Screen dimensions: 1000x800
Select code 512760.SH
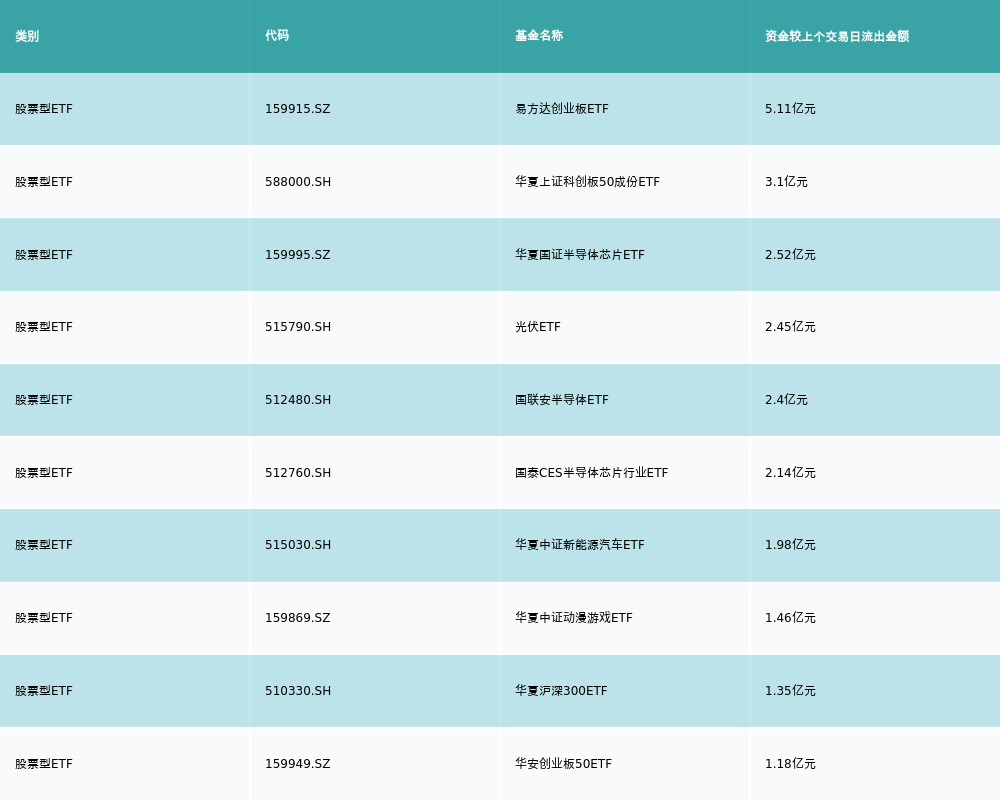pyautogui.click(x=298, y=473)
